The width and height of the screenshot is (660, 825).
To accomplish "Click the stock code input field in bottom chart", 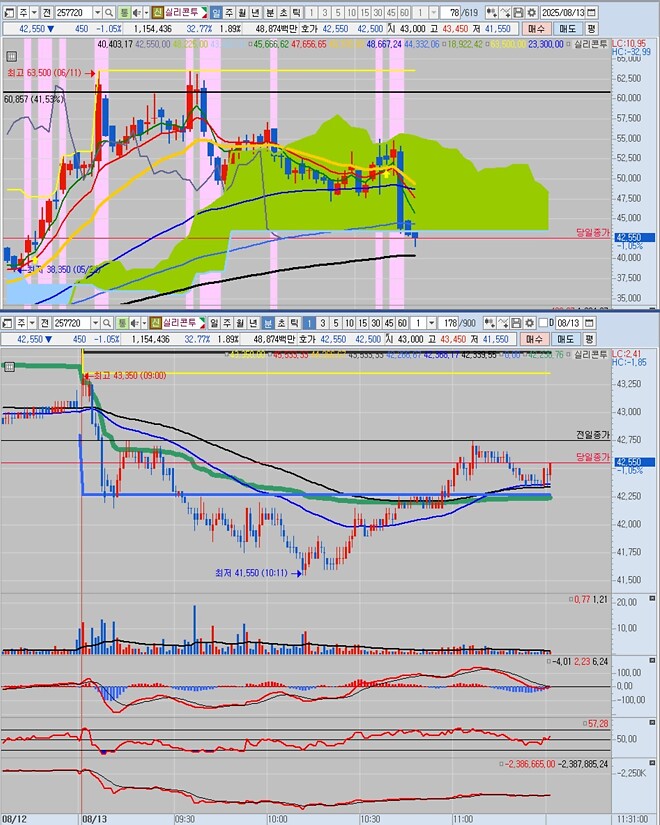I will point(69,323).
